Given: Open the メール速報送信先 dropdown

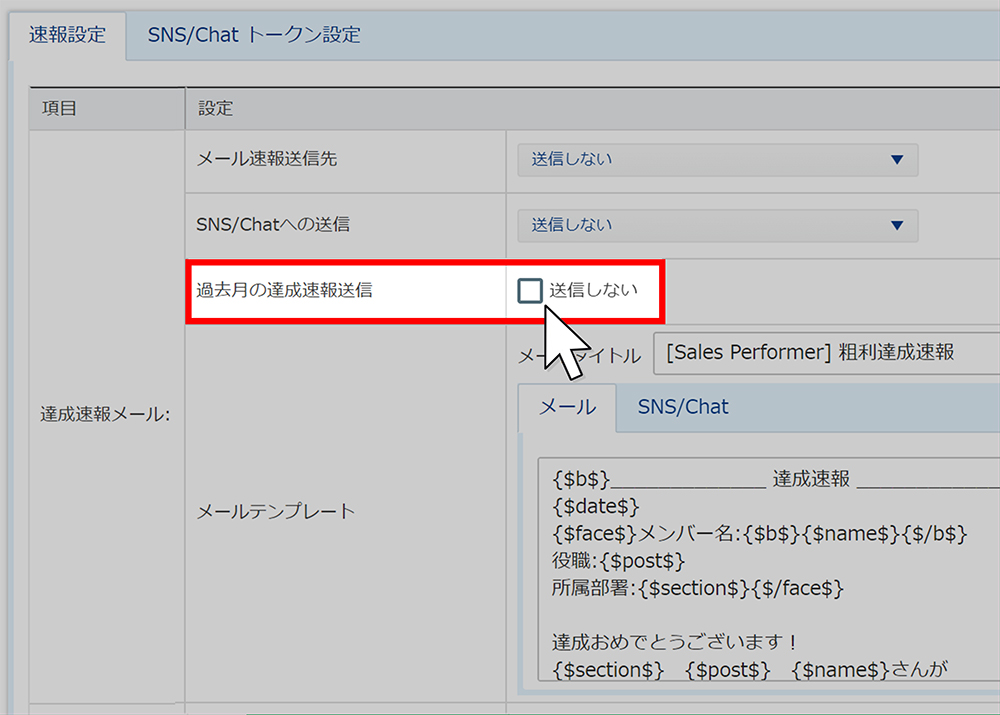Looking at the screenshot, I should pyautogui.click(x=716, y=160).
